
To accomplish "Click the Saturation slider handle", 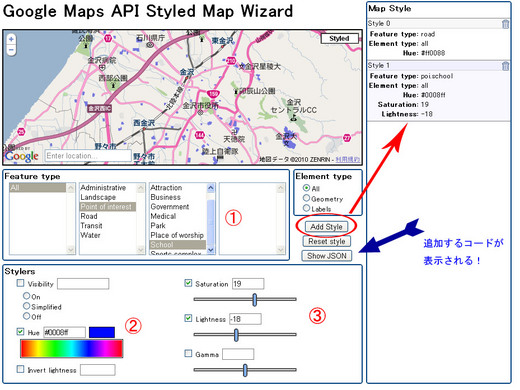I will (255, 299).
